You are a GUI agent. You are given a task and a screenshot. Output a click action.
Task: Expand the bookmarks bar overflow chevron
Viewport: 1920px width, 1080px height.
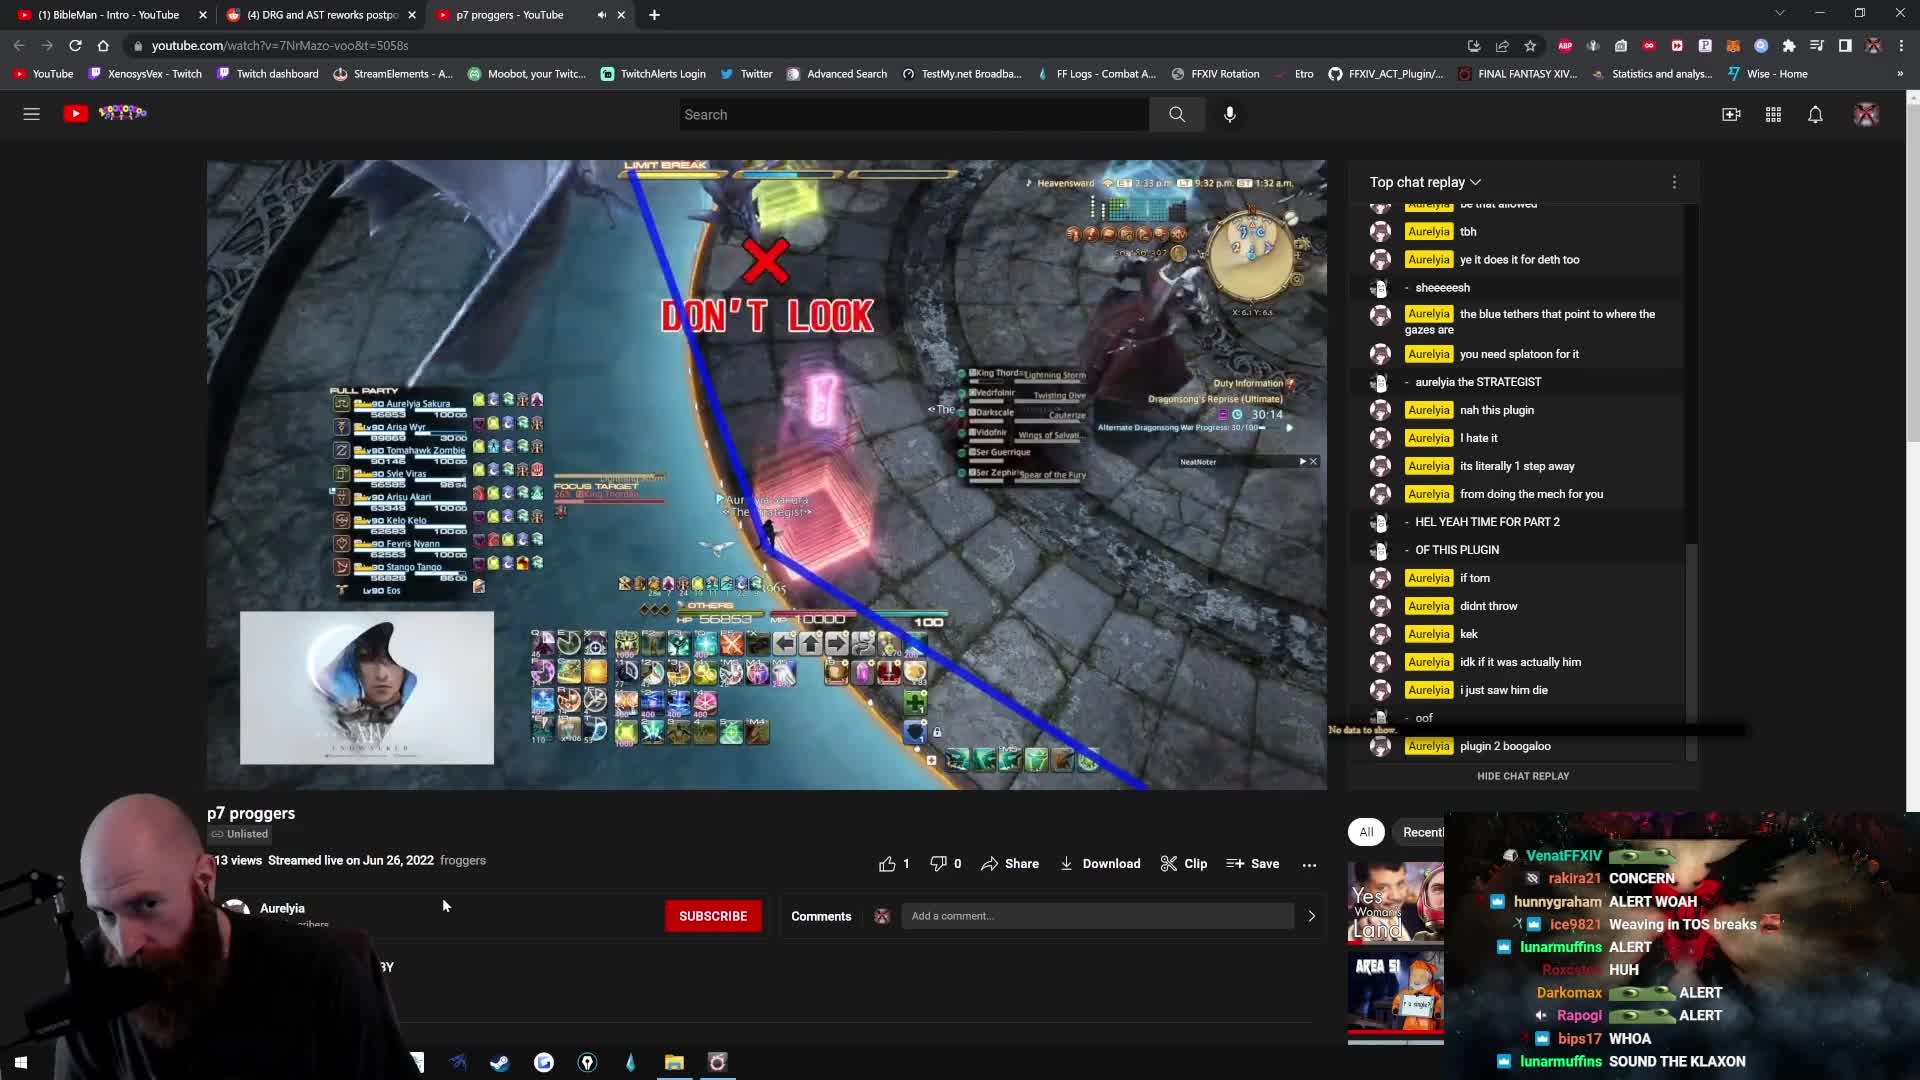click(x=1901, y=73)
